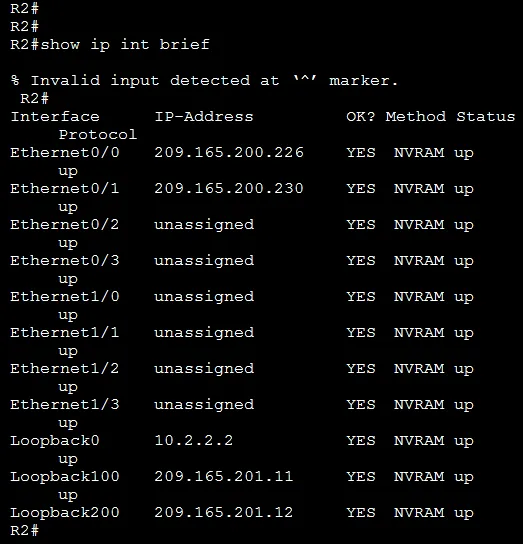
Task: Click the final R2# prompt at bottom
Action: pyautogui.click(x=25, y=530)
